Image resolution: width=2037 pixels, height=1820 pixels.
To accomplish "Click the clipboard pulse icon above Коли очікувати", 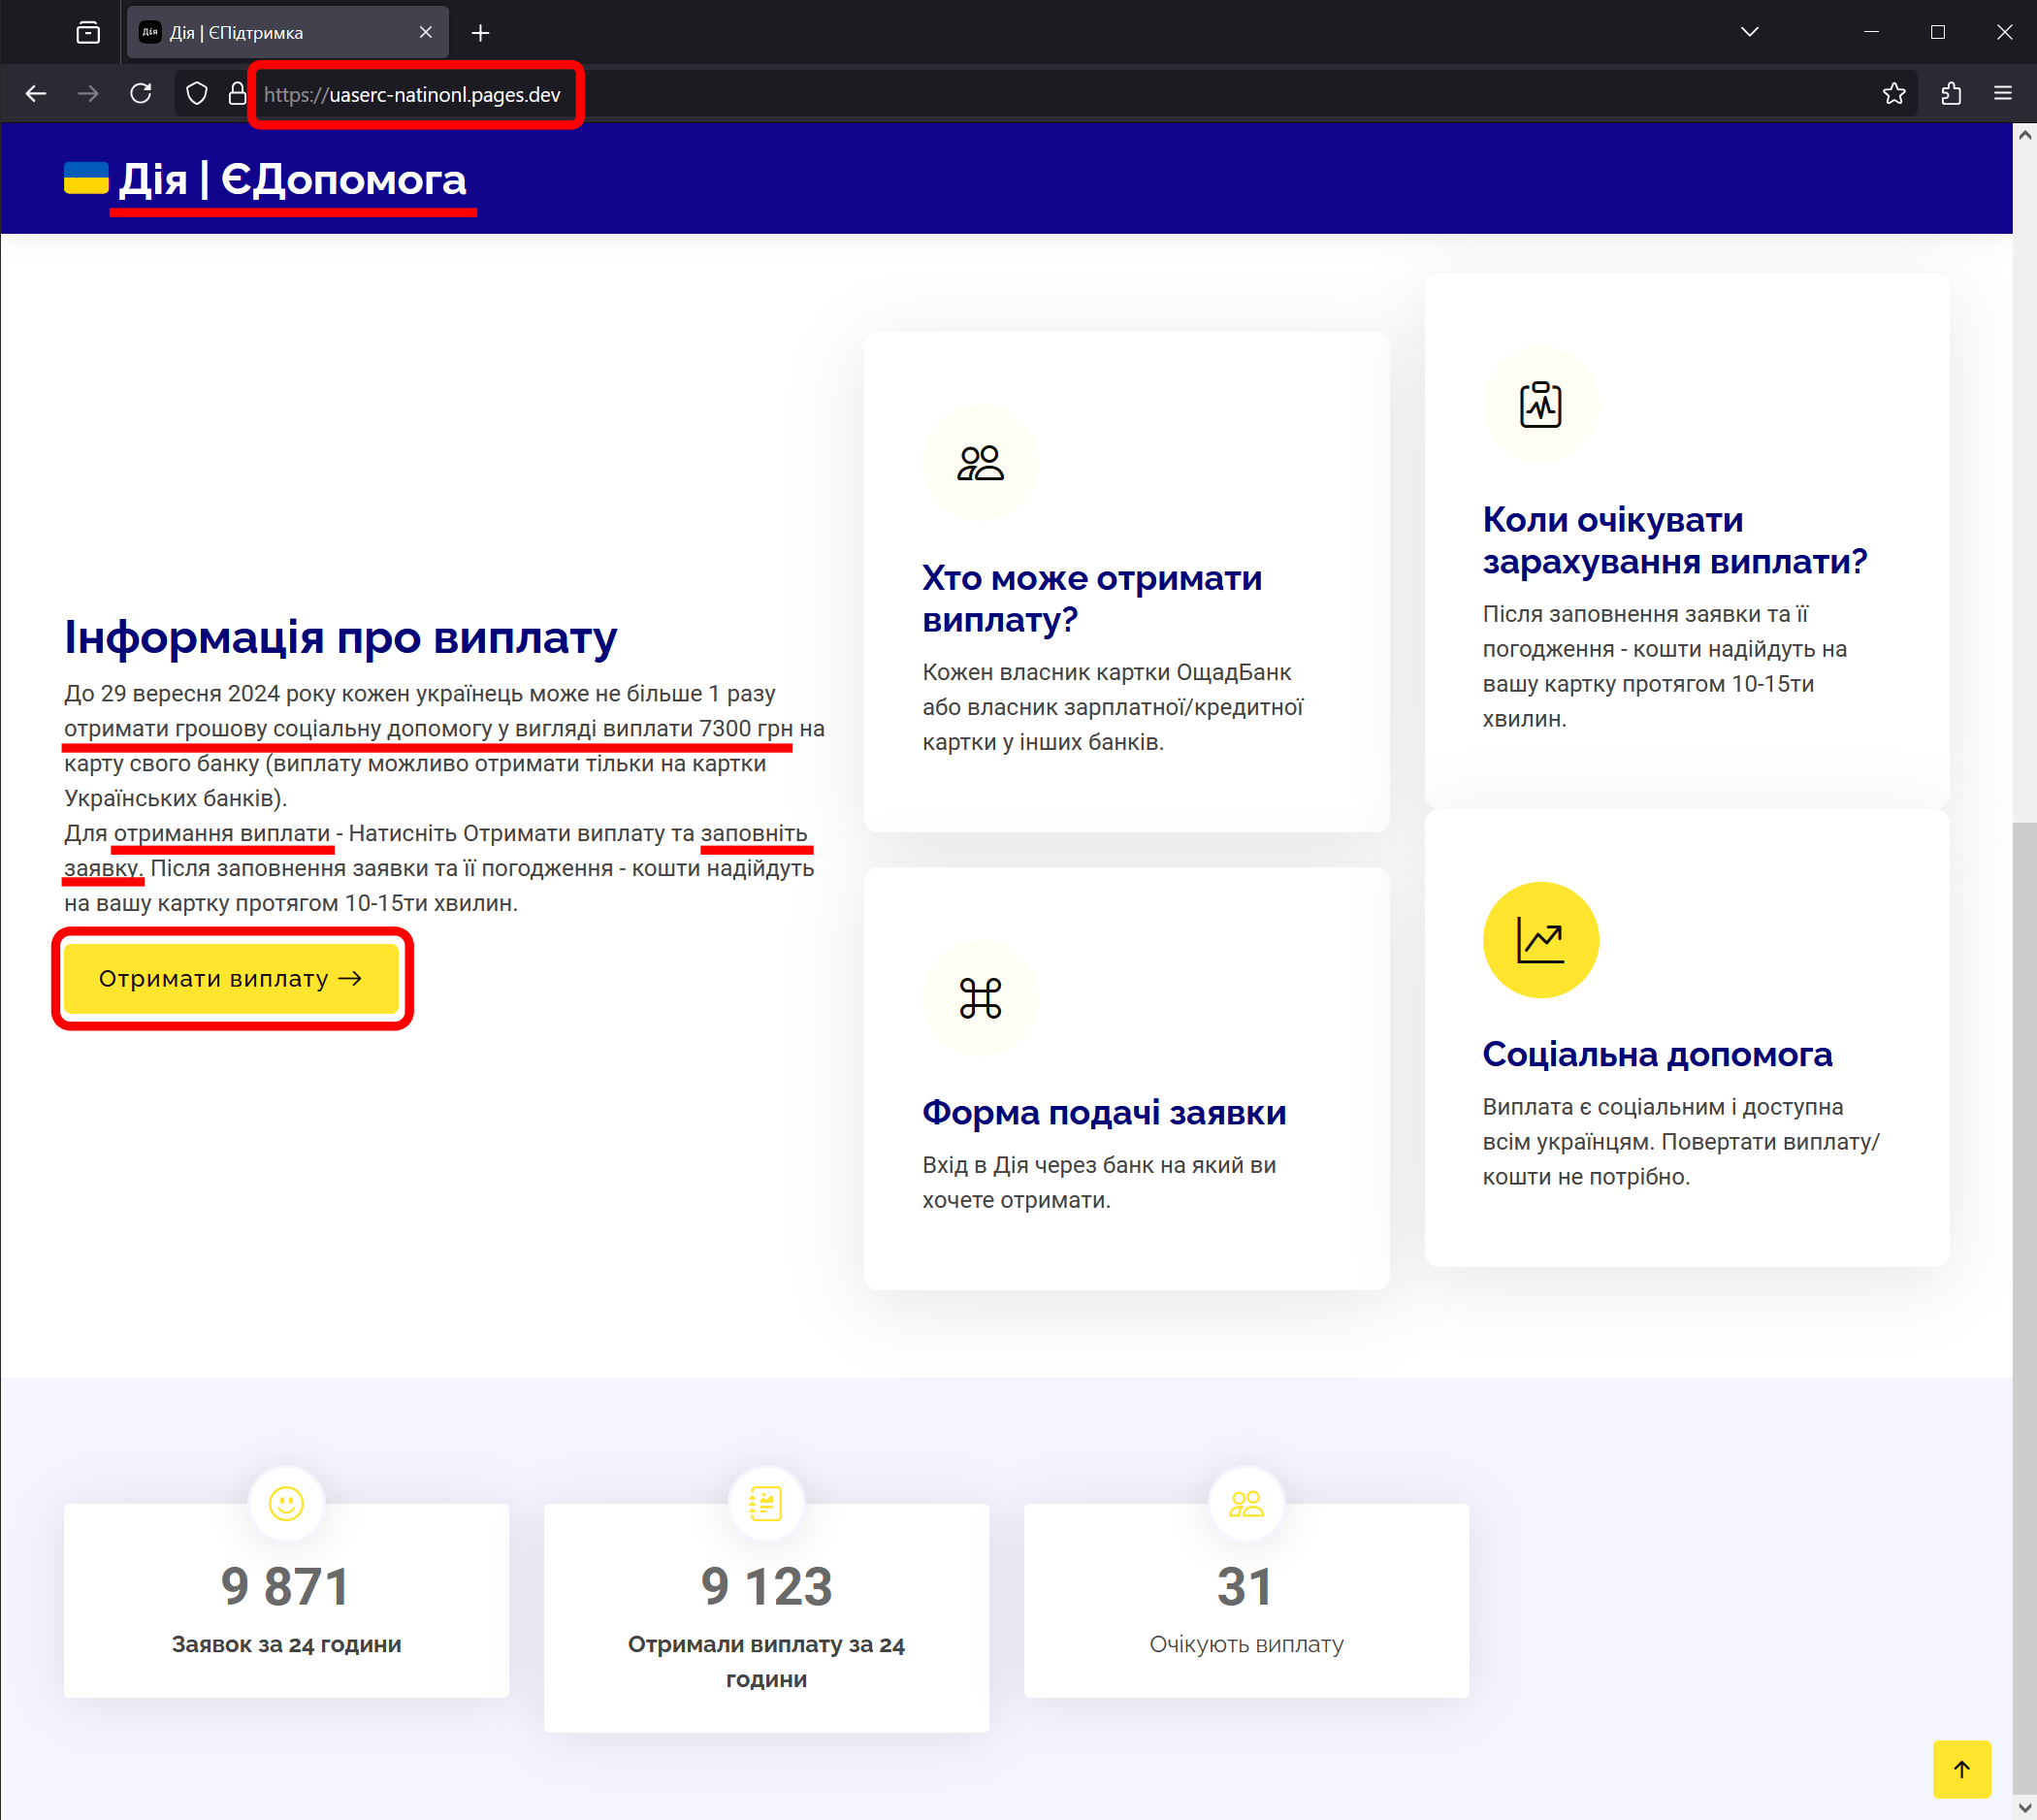I will coord(1540,405).
